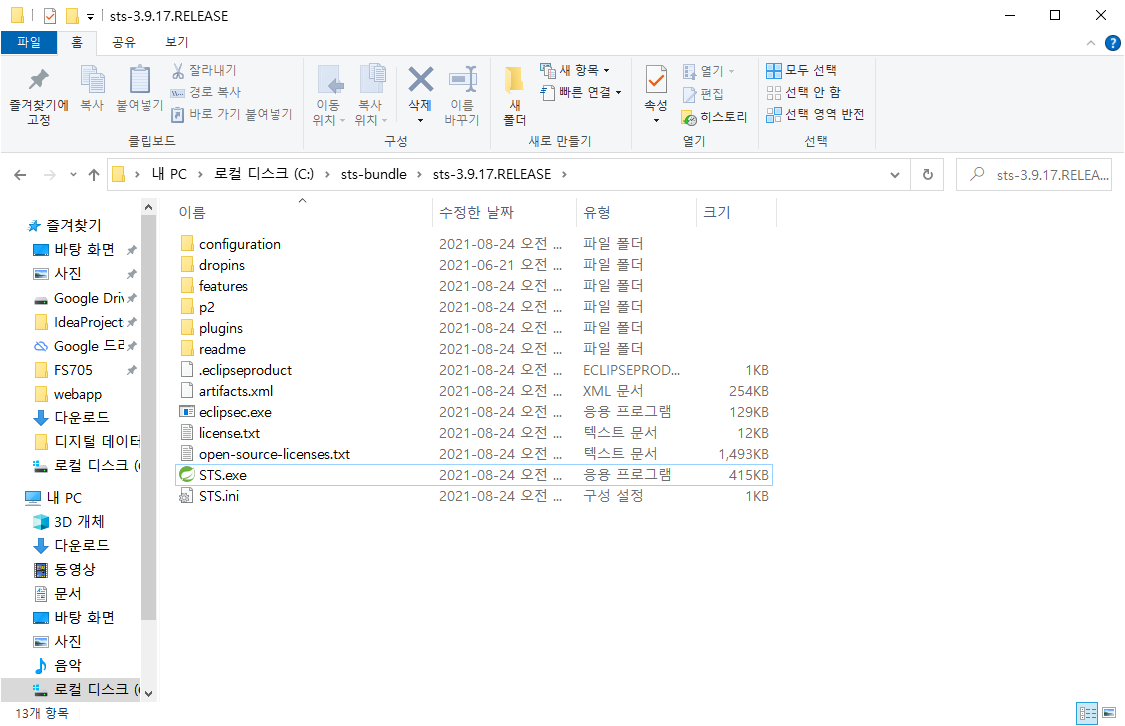
Task: Switch to details view icon
Action: point(1088,713)
